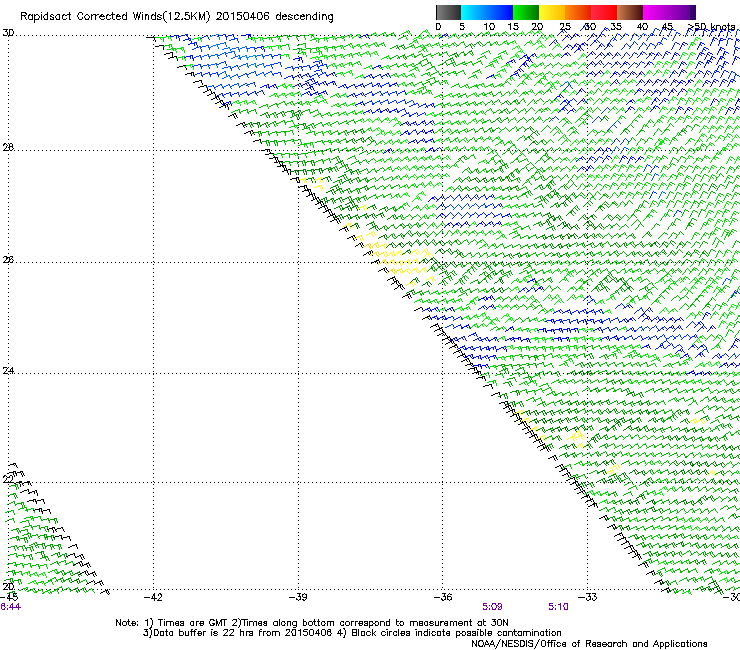Viewport: 740px width, 650px height.
Task: Click the '-45' longitude axis label
Action: (9, 597)
